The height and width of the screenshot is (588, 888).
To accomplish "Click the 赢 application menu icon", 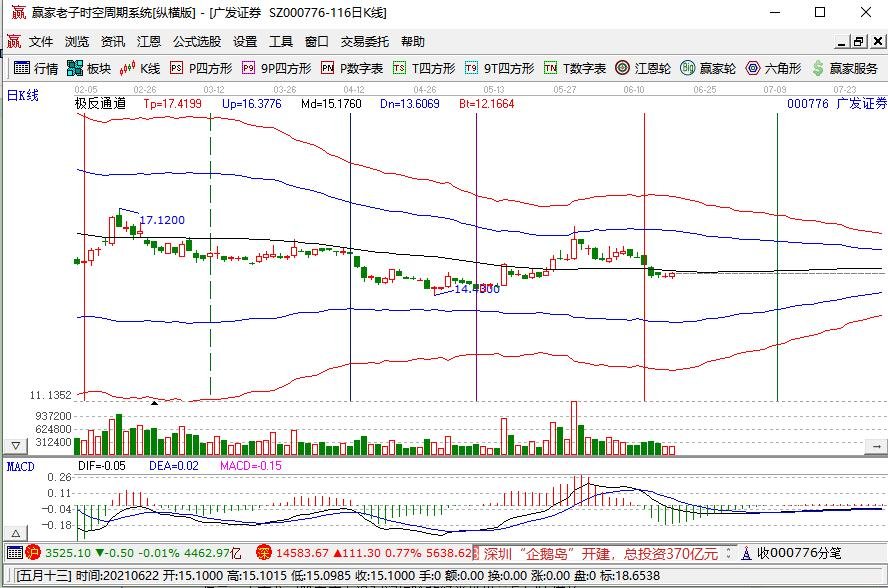I will click(x=14, y=41).
